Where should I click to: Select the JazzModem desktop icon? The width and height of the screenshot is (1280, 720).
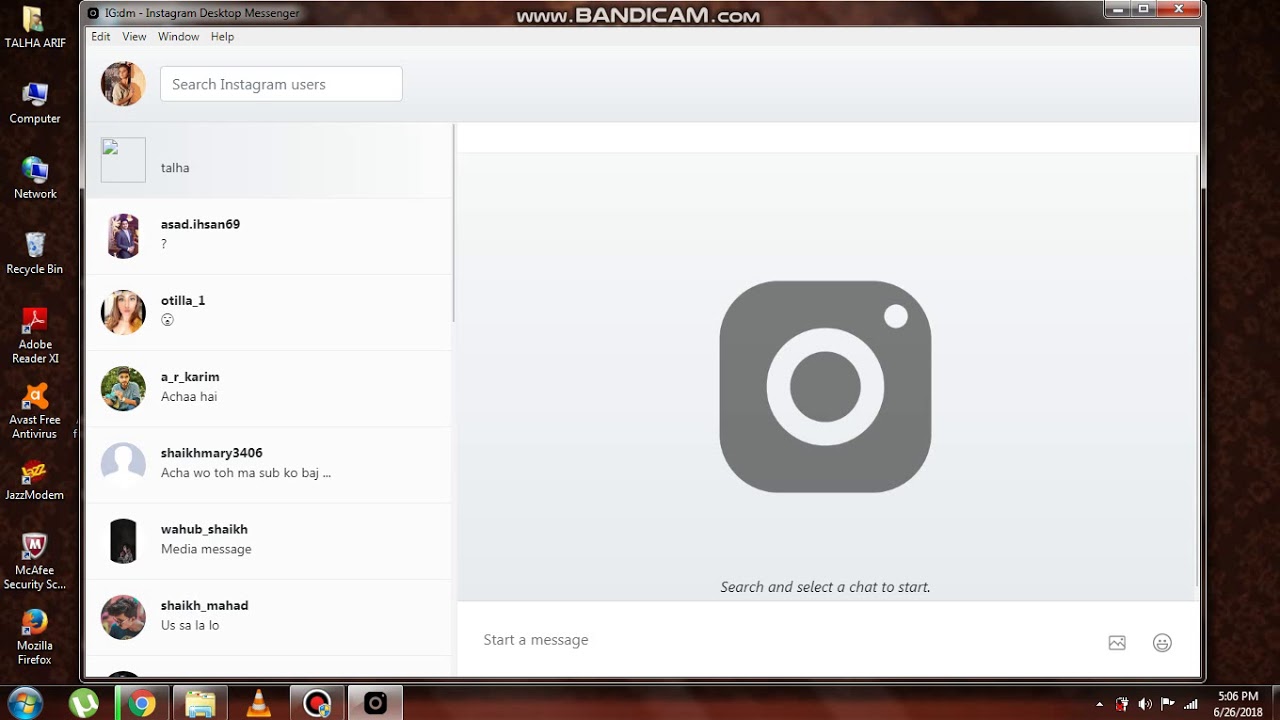(x=35, y=480)
